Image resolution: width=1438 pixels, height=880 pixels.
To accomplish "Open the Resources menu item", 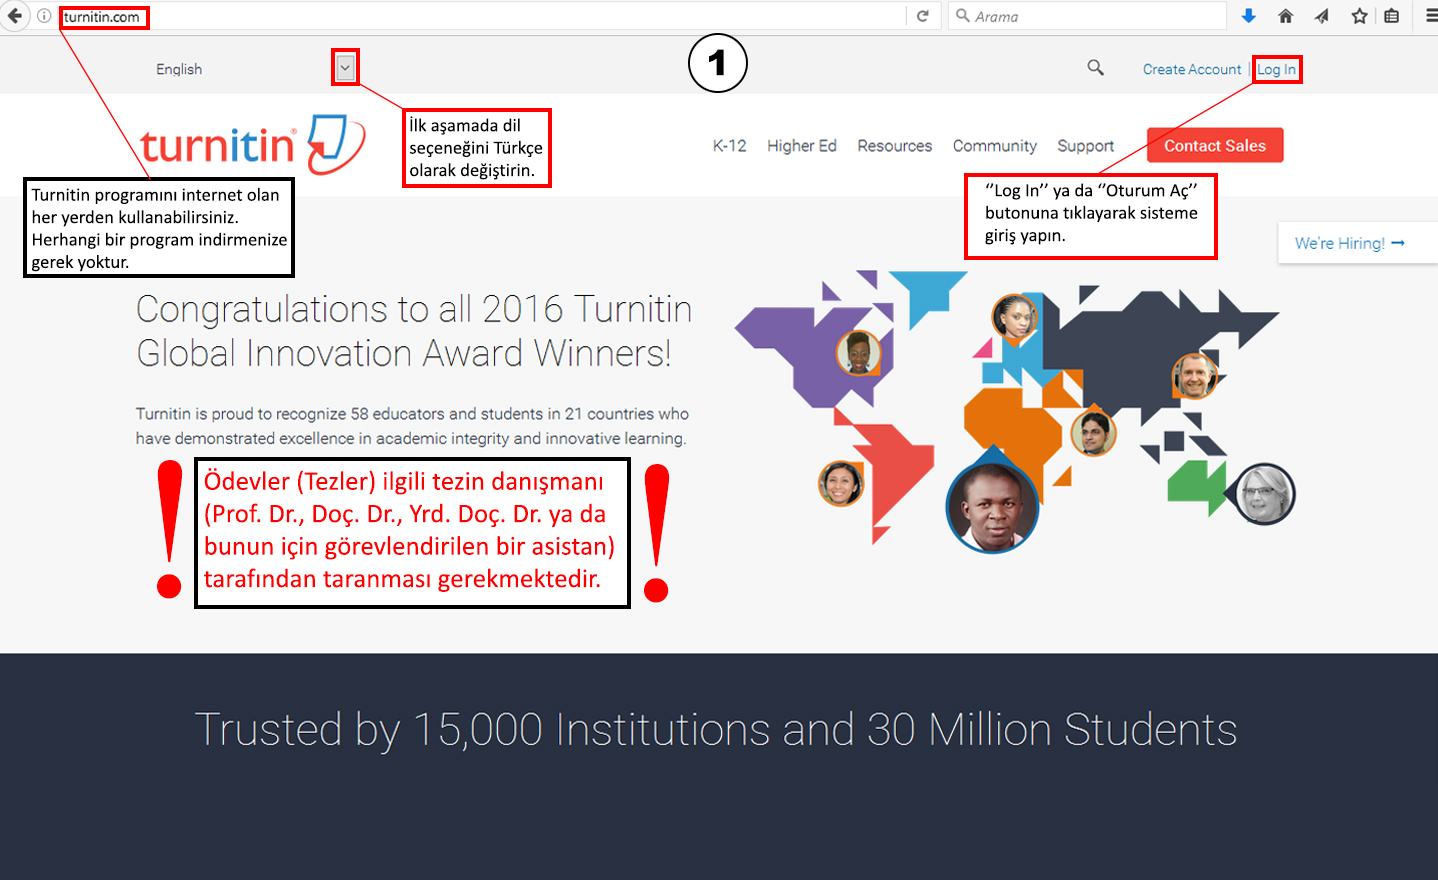I will click(x=895, y=146).
